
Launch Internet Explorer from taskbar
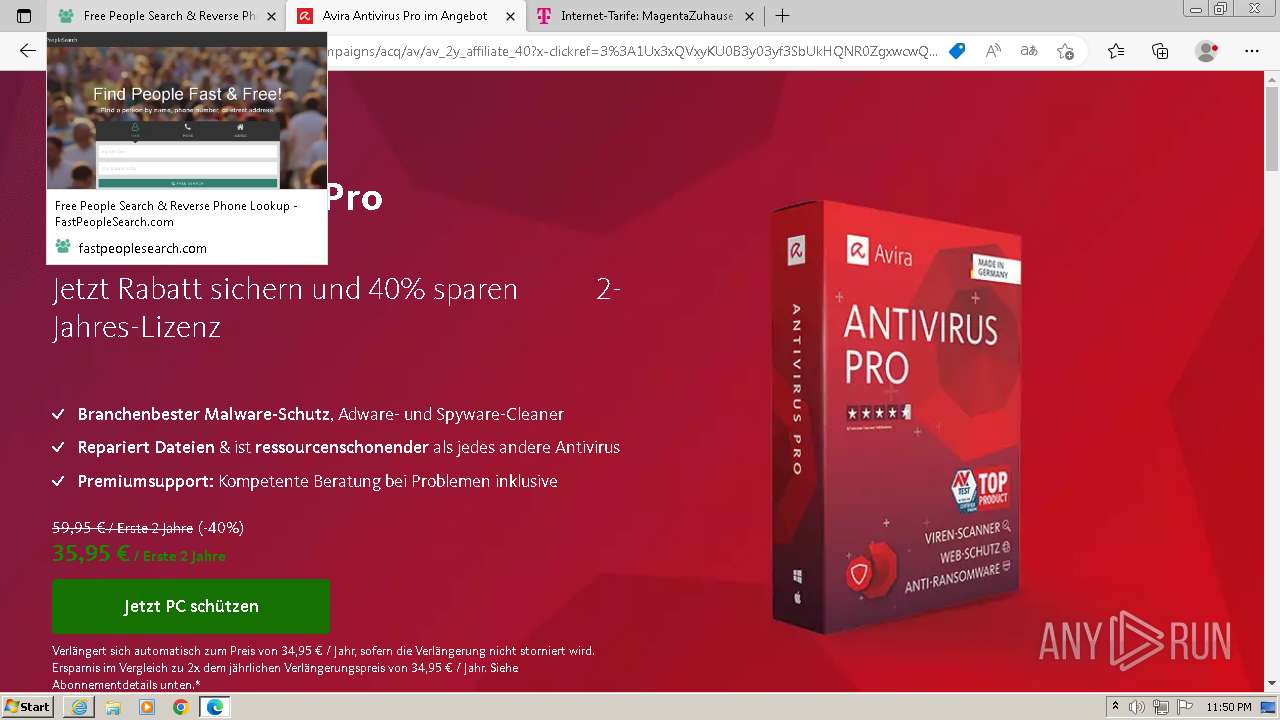click(80, 707)
